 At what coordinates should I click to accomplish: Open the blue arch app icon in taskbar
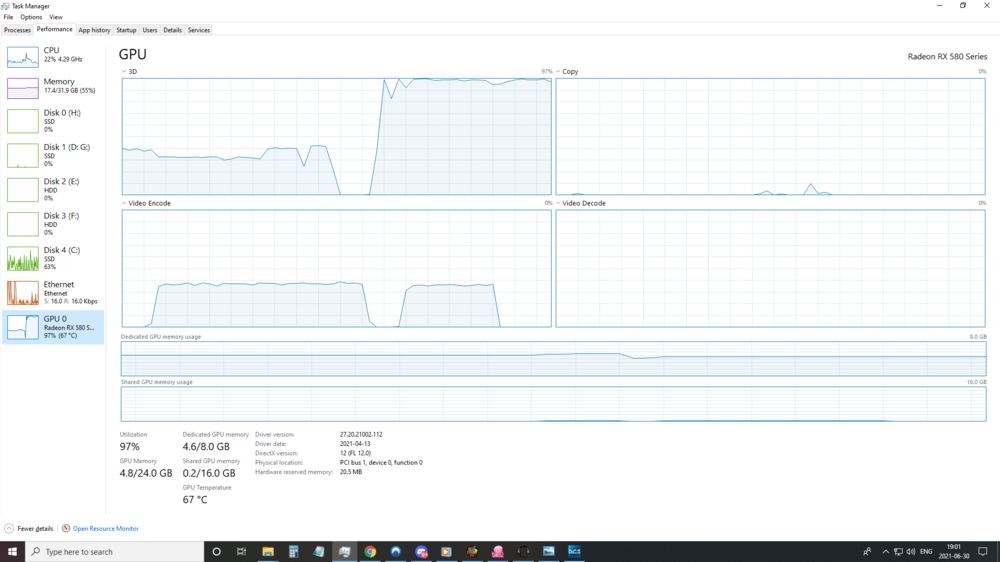pyautogui.click(x=395, y=551)
